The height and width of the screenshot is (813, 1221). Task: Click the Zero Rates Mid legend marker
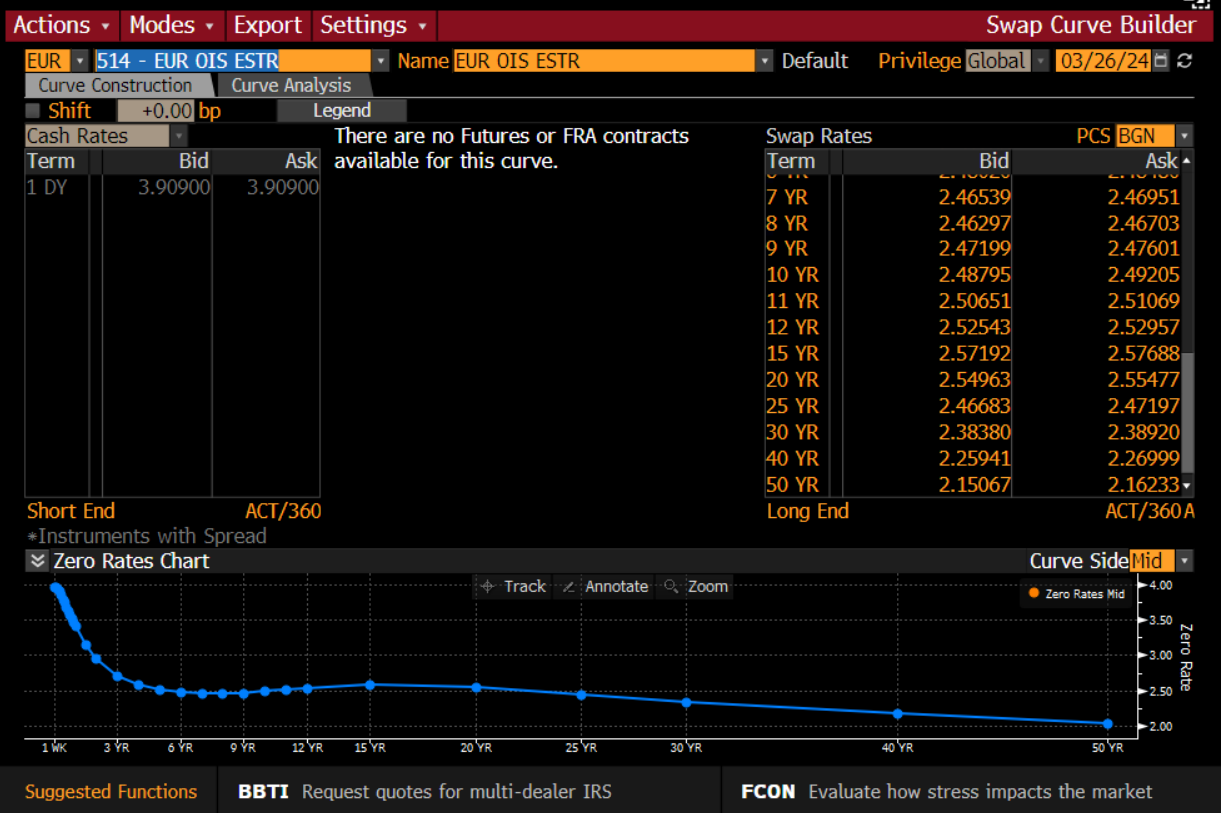click(1033, 594)
